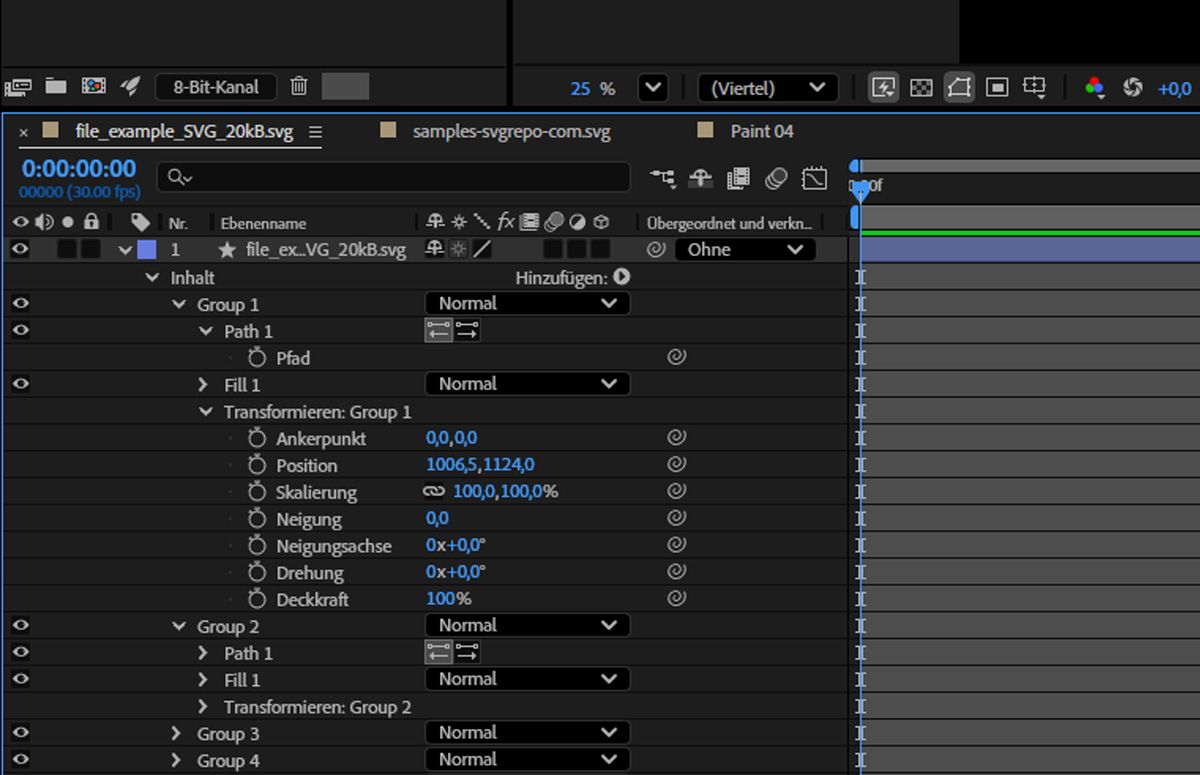Click the 25 % zoom value
The image size is (1200, 775).
coord(592,89)
